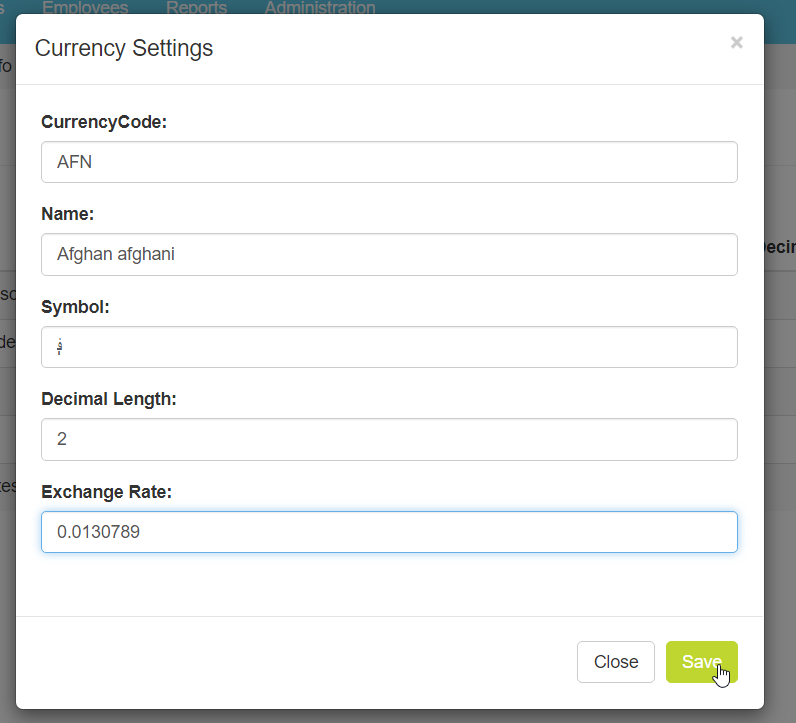Select the Decimal Length input field
The width and height of the screenshot is (796, 723).
389,439
